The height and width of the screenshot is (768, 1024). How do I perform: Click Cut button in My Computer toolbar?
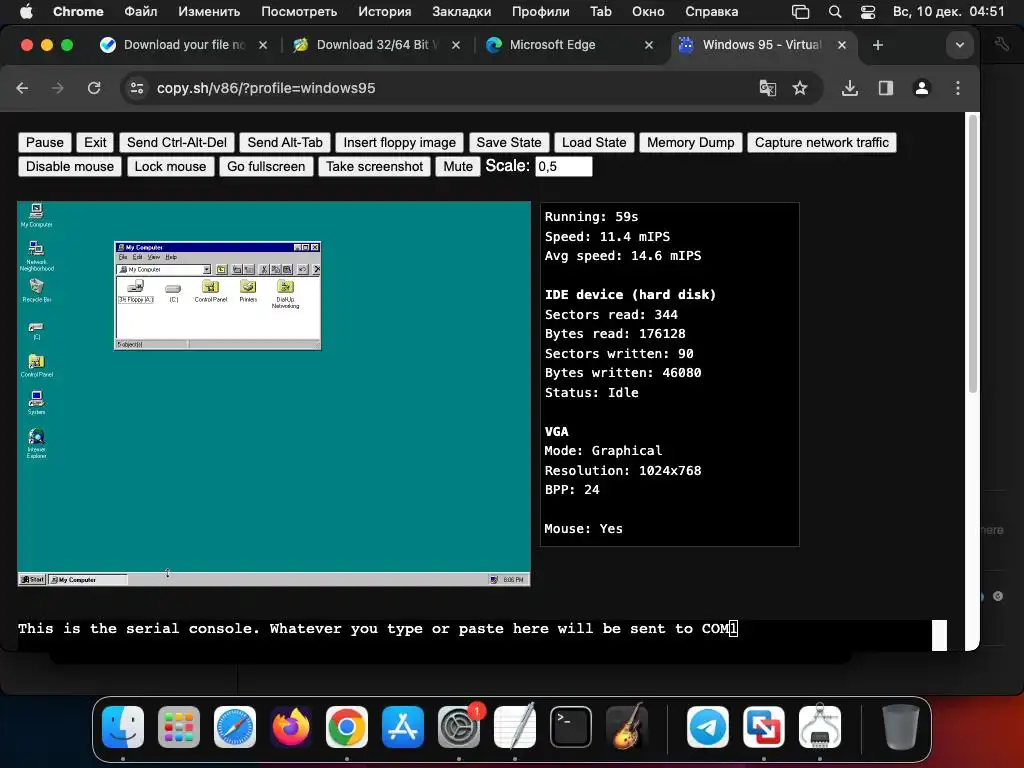[x=264, y=270]
